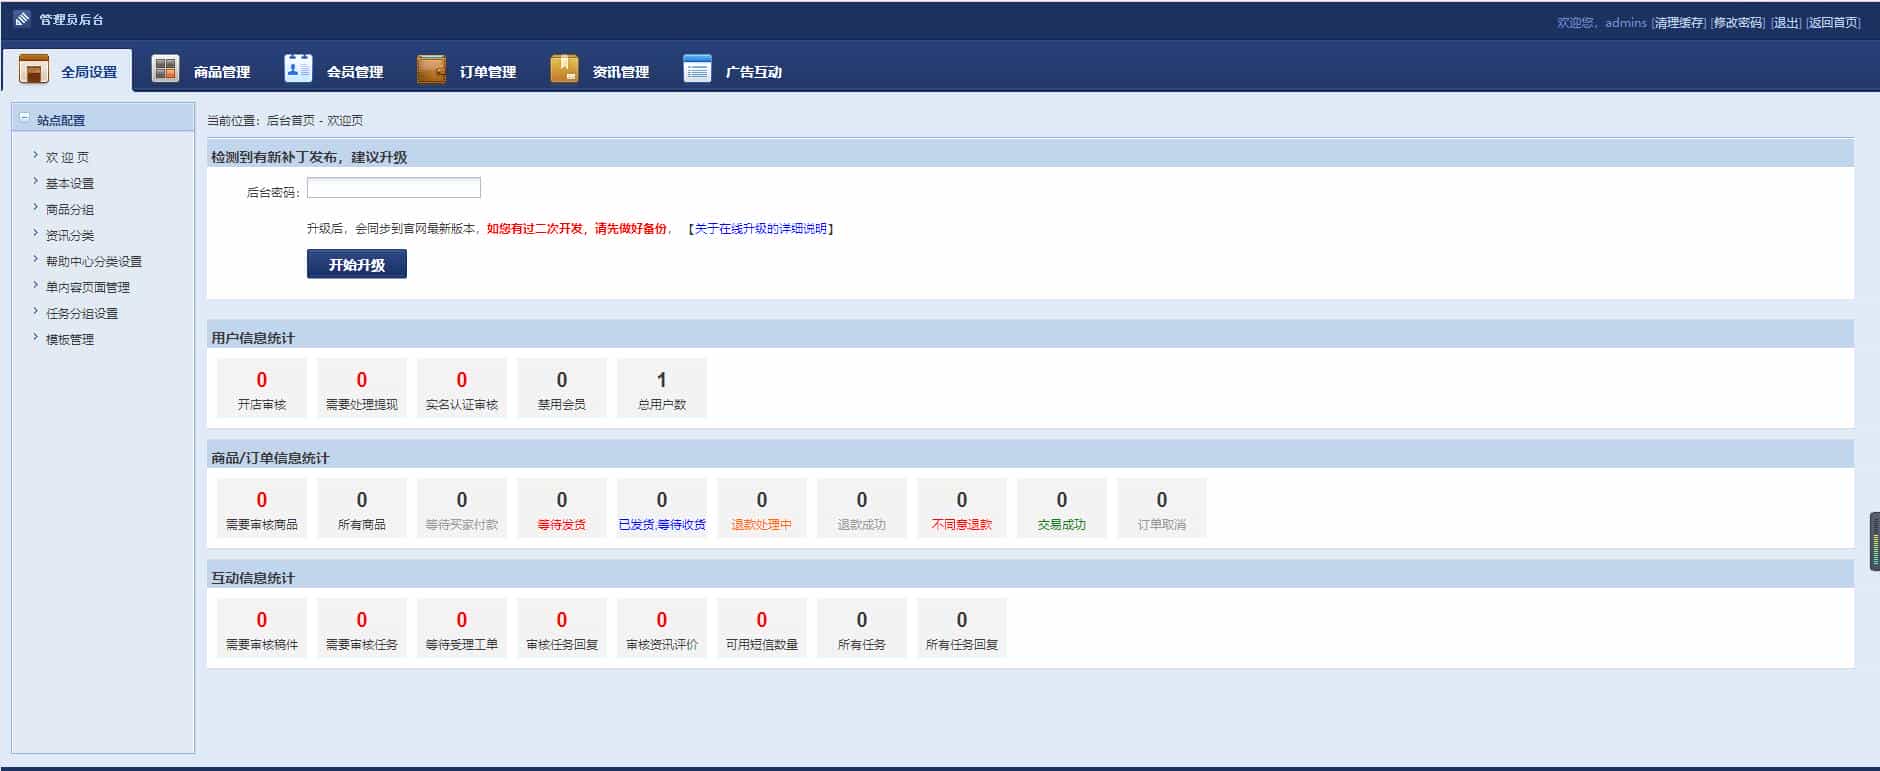This screenshot has height=771, width=1880.
Task: Open the 退款成功 card
Action: 862,508
